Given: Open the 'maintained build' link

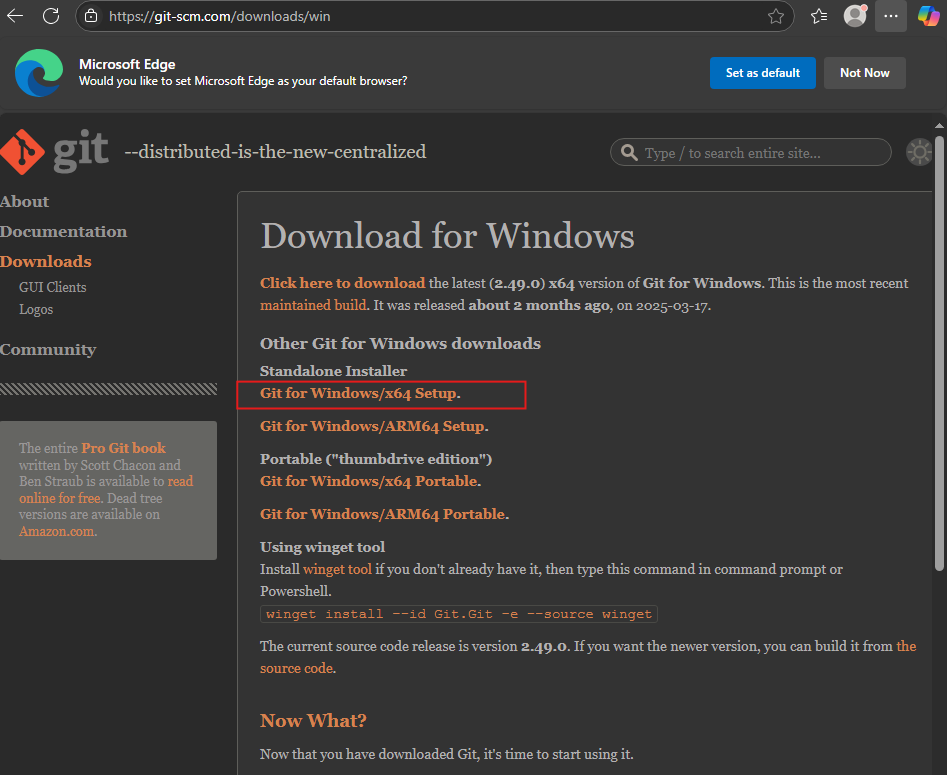Looking at the screenshot, I should pyautogui.click(x=313, y=305).
